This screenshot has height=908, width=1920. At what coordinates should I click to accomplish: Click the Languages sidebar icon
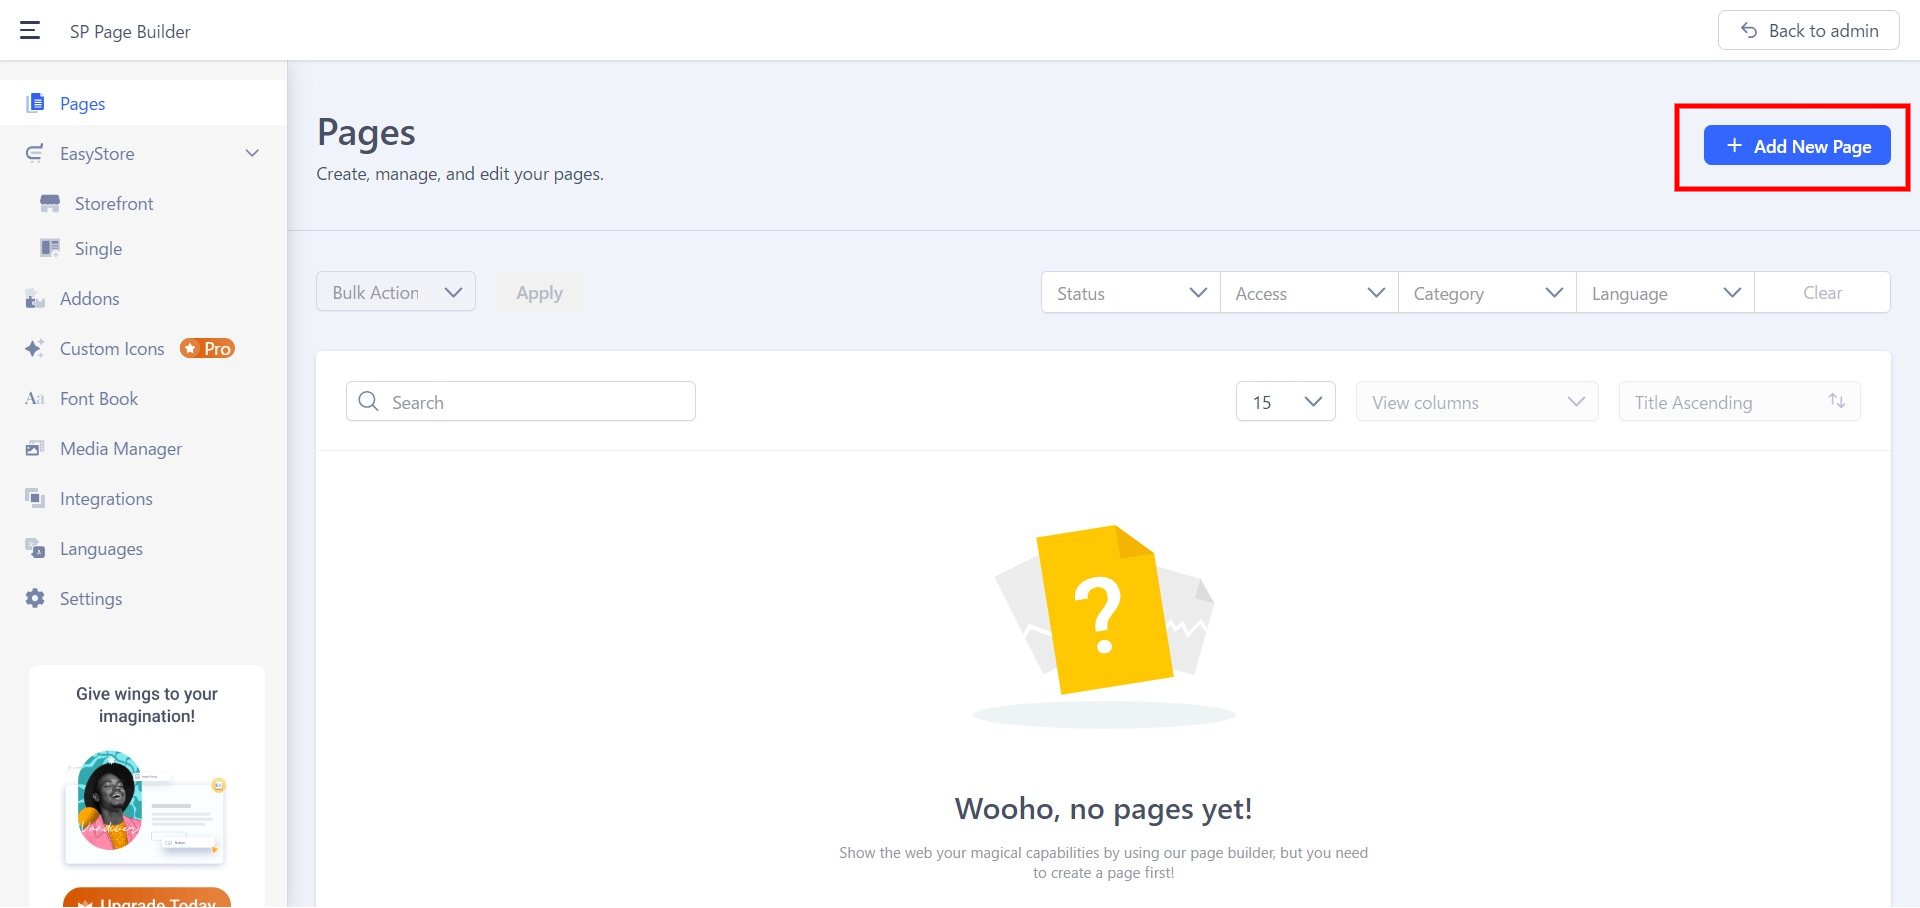pos(35,549)
